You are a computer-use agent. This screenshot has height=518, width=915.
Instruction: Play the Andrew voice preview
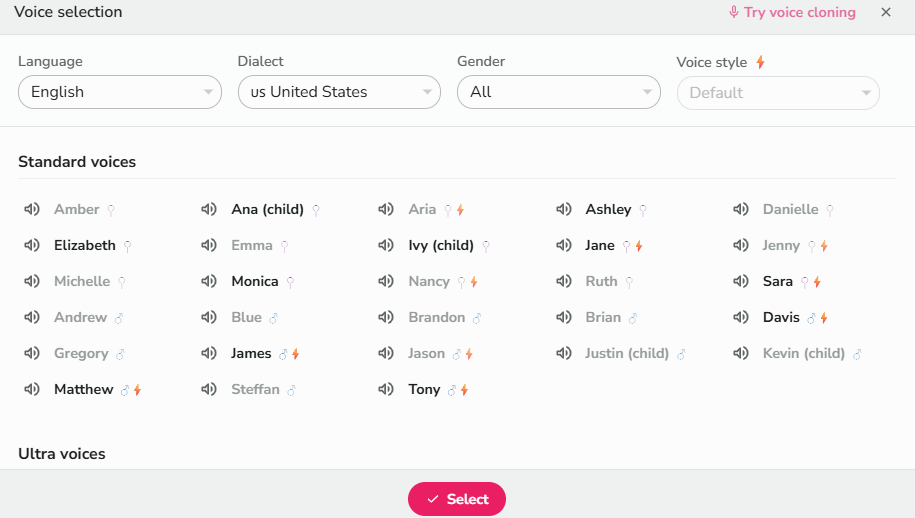(32, 317)
